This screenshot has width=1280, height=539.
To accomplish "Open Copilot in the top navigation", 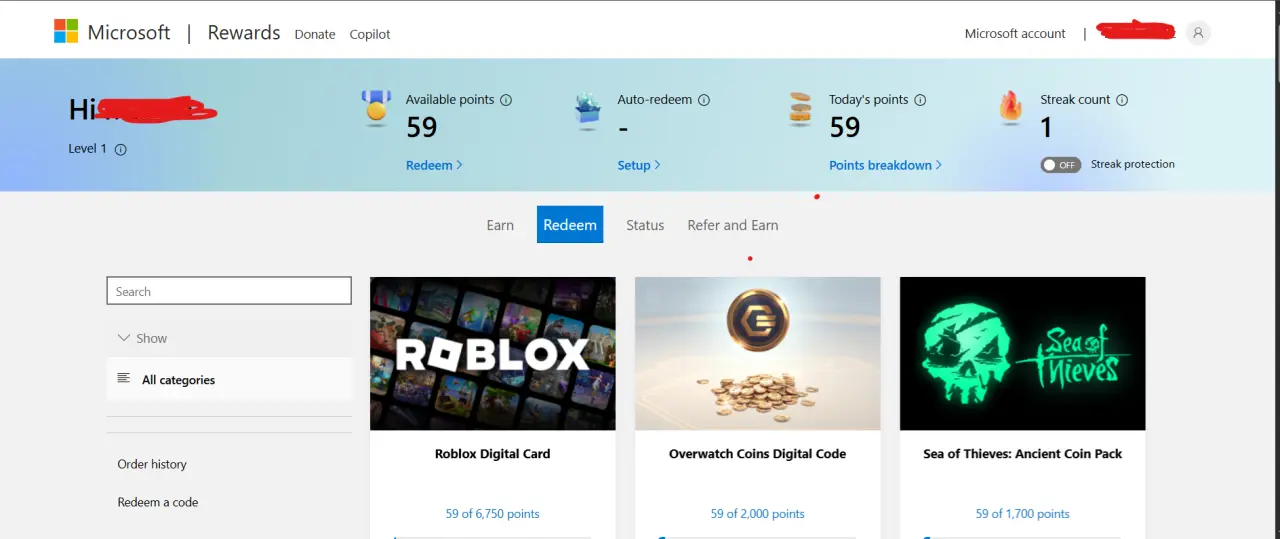I will coord(370,34).
